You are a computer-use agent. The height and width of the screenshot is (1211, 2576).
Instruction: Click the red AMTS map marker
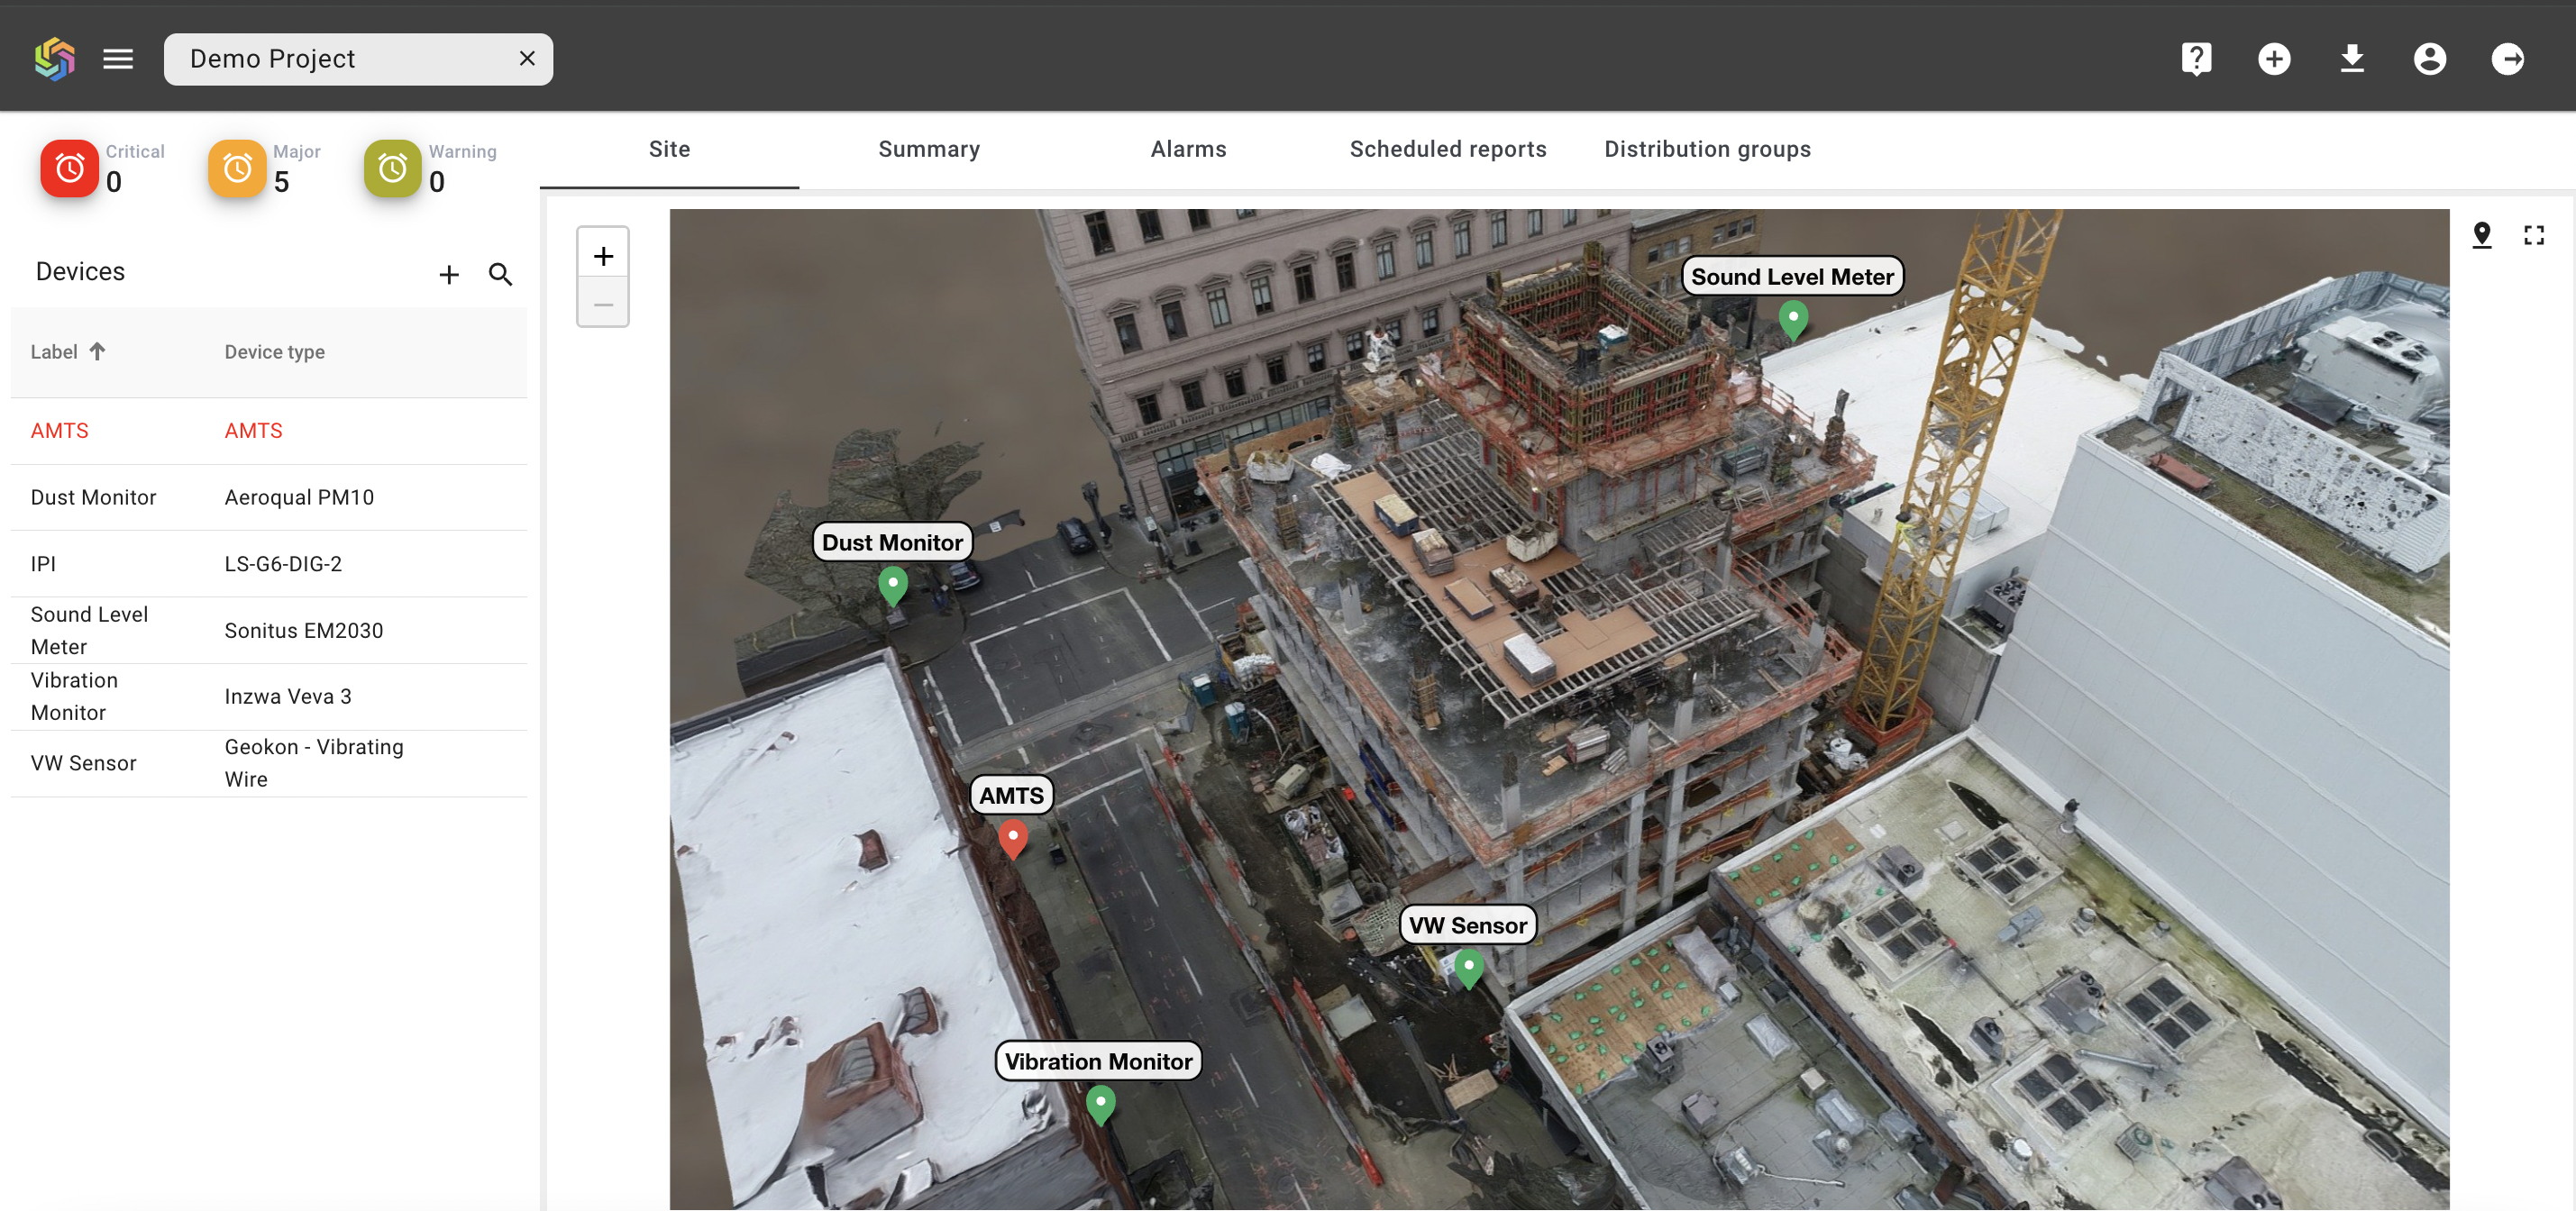[1012, 836]
